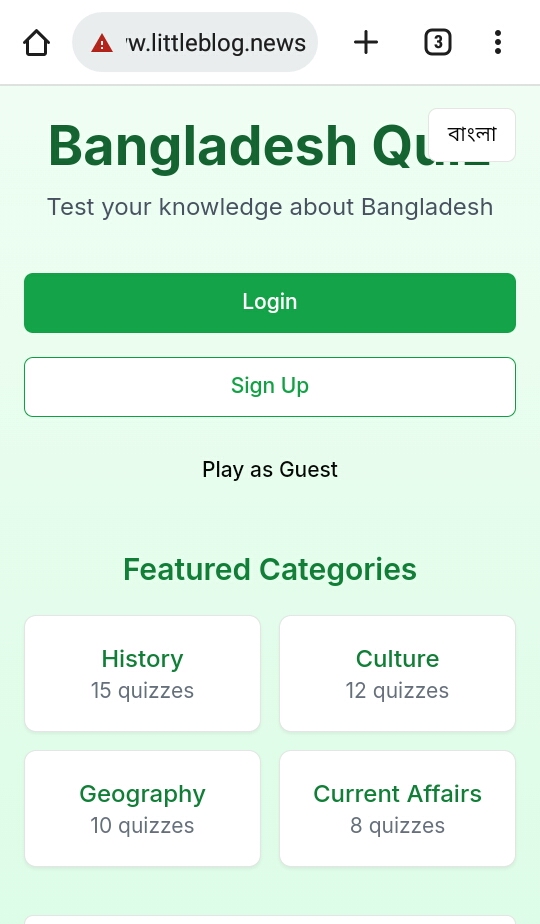Click the red not-secure warning icon
This screenshot has width=540, height=924.
[102, 43]
